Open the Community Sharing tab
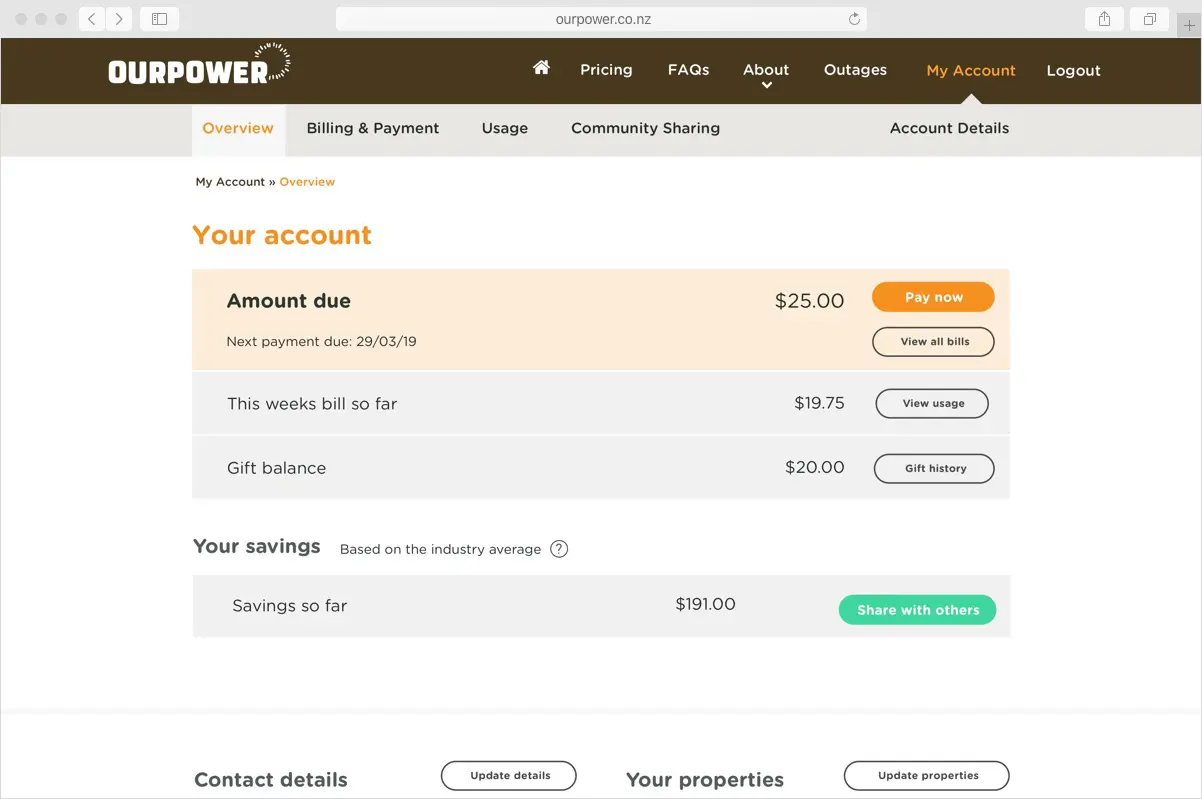Viewport: 1202px width, 799px height. click(x=645, y=128)
